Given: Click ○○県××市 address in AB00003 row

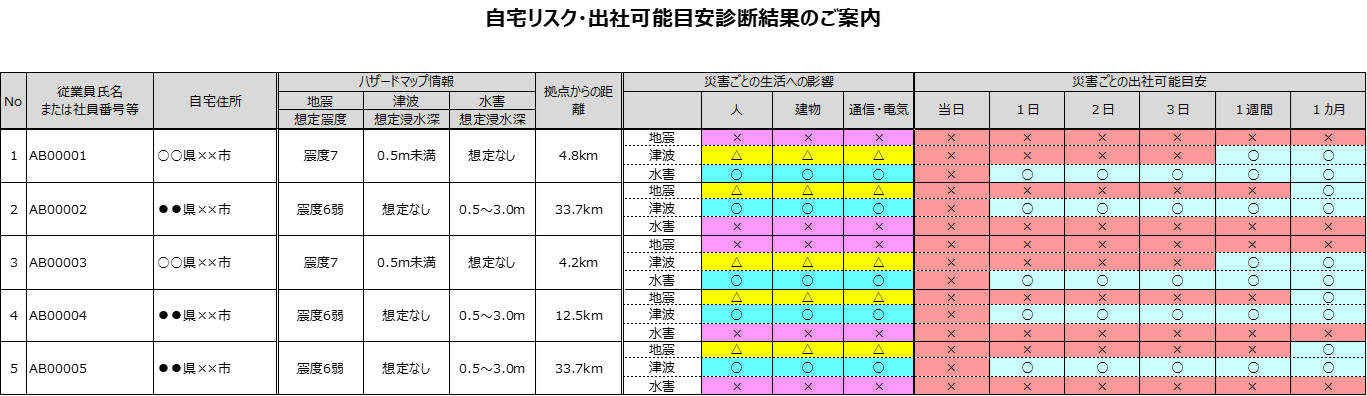Looking at the screenshot, I should (215, 263).
